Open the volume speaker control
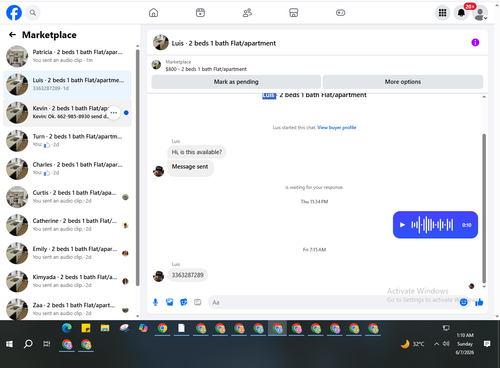Image resolution: width=500 pixels, height=368 pixels. (x=446, y=344)
